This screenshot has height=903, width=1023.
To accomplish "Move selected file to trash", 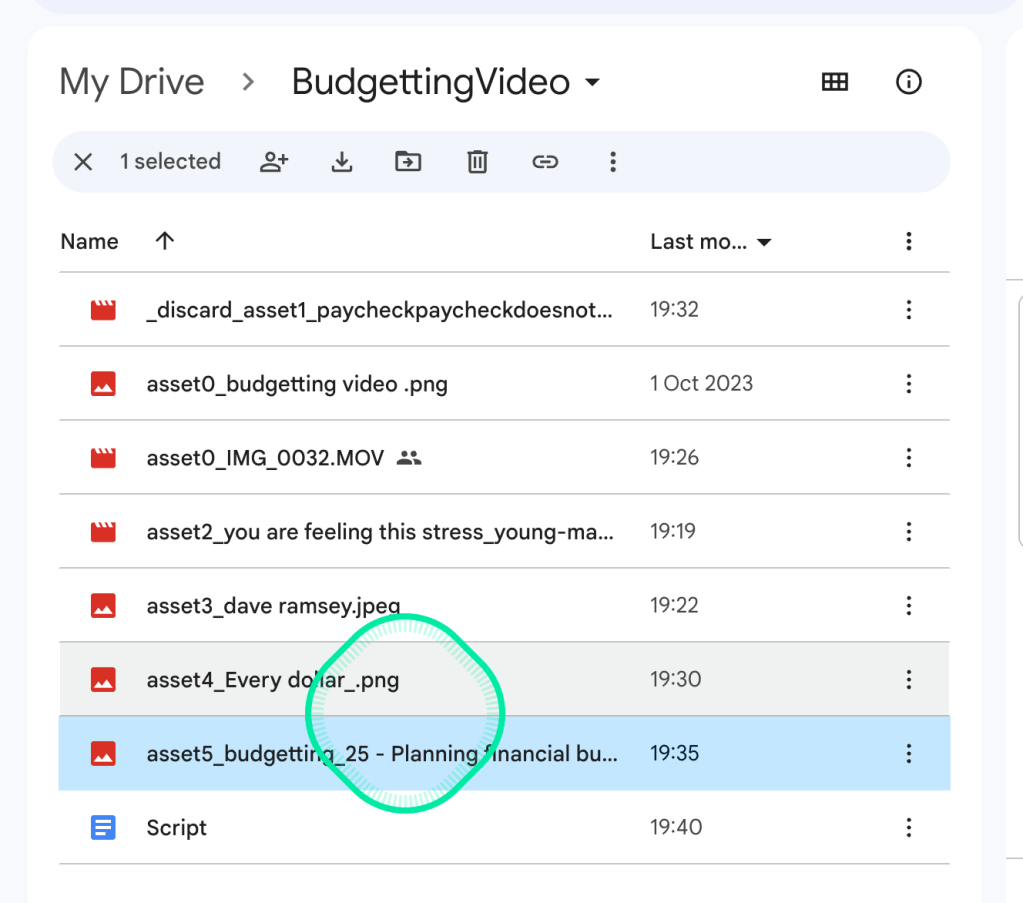I will [477, 162].
